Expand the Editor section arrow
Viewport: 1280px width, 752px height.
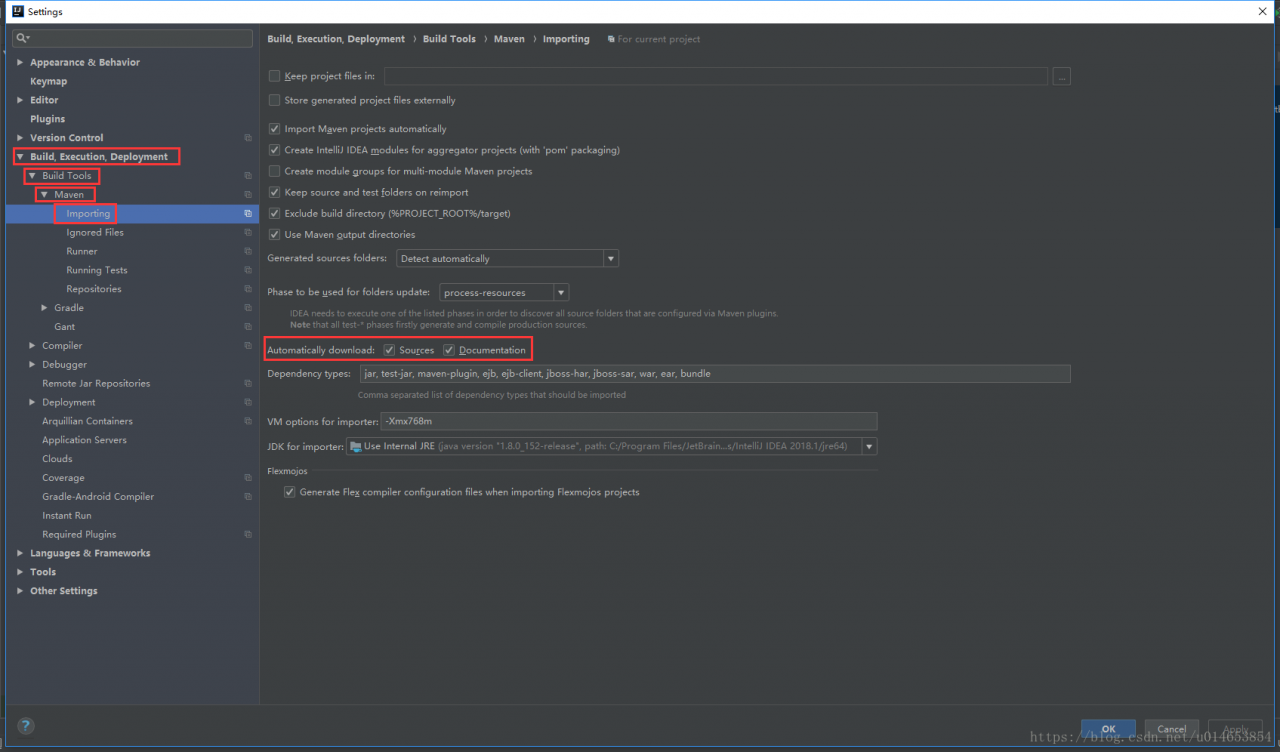click(20, 100)
